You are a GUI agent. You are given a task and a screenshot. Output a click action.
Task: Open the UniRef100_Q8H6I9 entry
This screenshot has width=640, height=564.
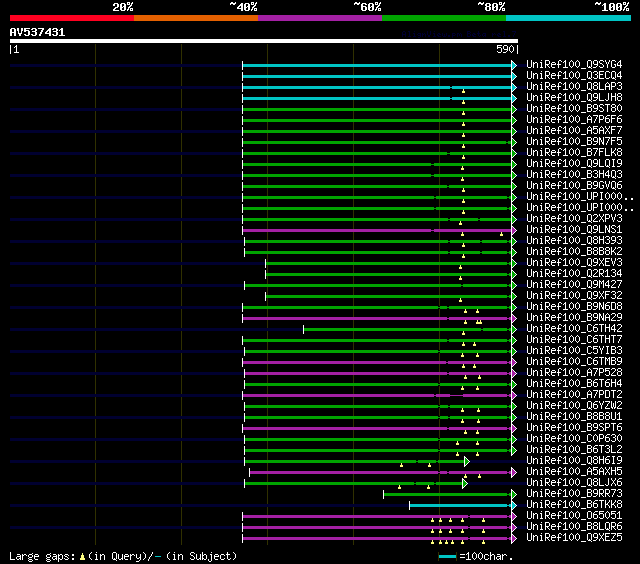pyautogui.click(x=574, y=461)
